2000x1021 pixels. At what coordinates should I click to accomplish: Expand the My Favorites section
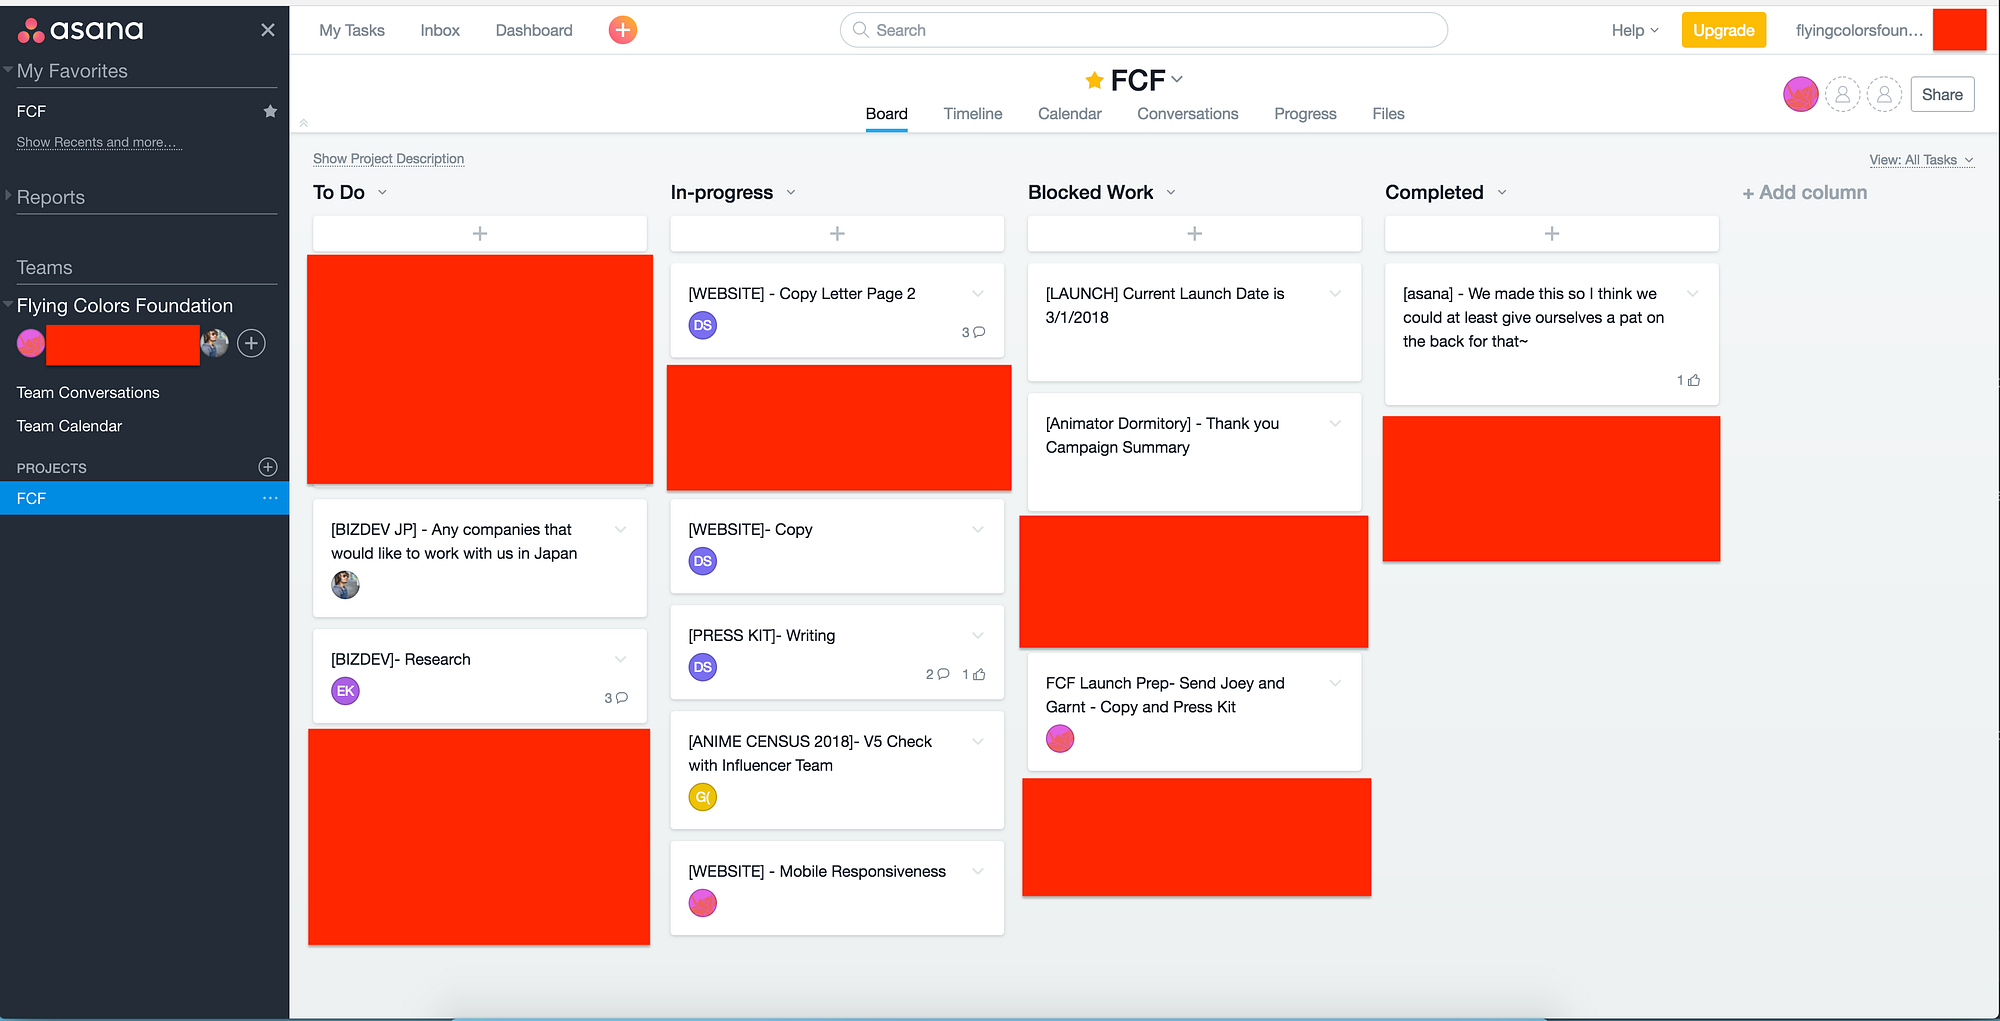pyautogui.click(x=8, y=70)
